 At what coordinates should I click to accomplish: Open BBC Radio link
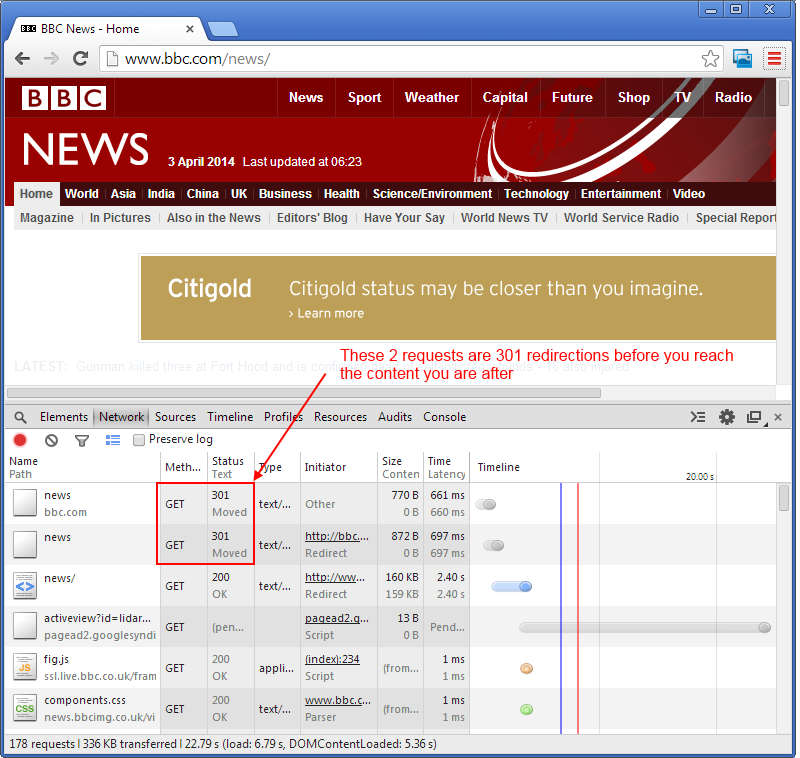pos(733,97)
